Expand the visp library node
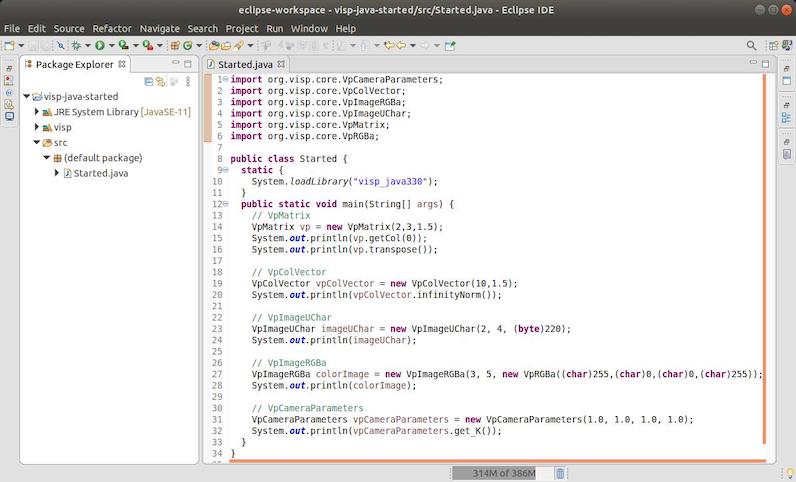The image size is (796, 482). tap(37, 127)
